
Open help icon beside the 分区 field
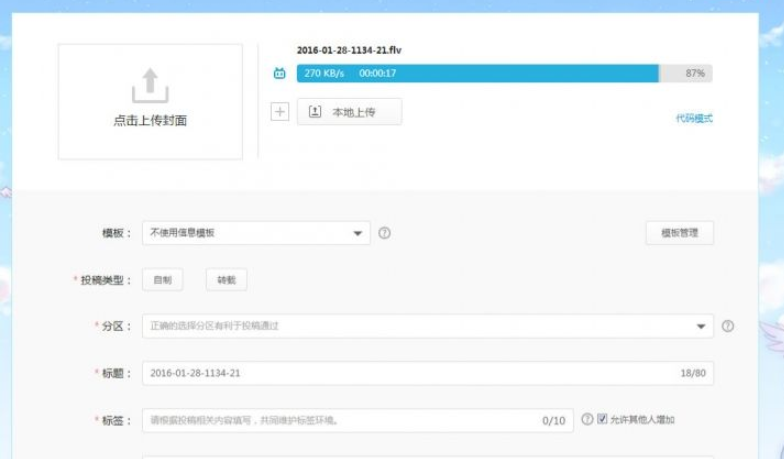coord(728,326)
